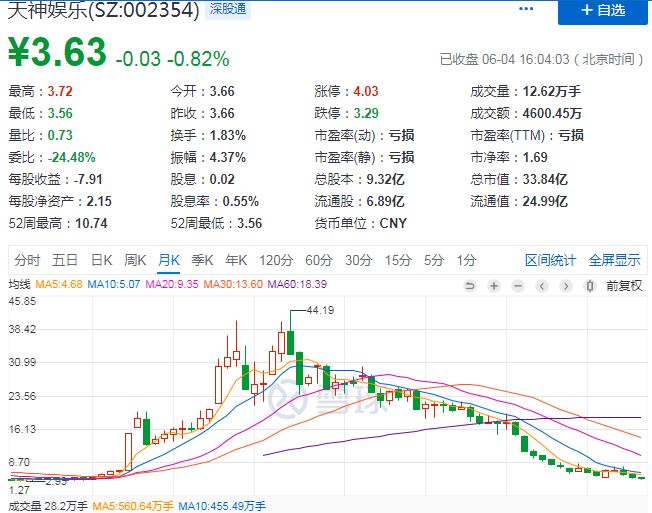
Task: Click the 44.19 peak price marker
Action: tap(320, 310)
